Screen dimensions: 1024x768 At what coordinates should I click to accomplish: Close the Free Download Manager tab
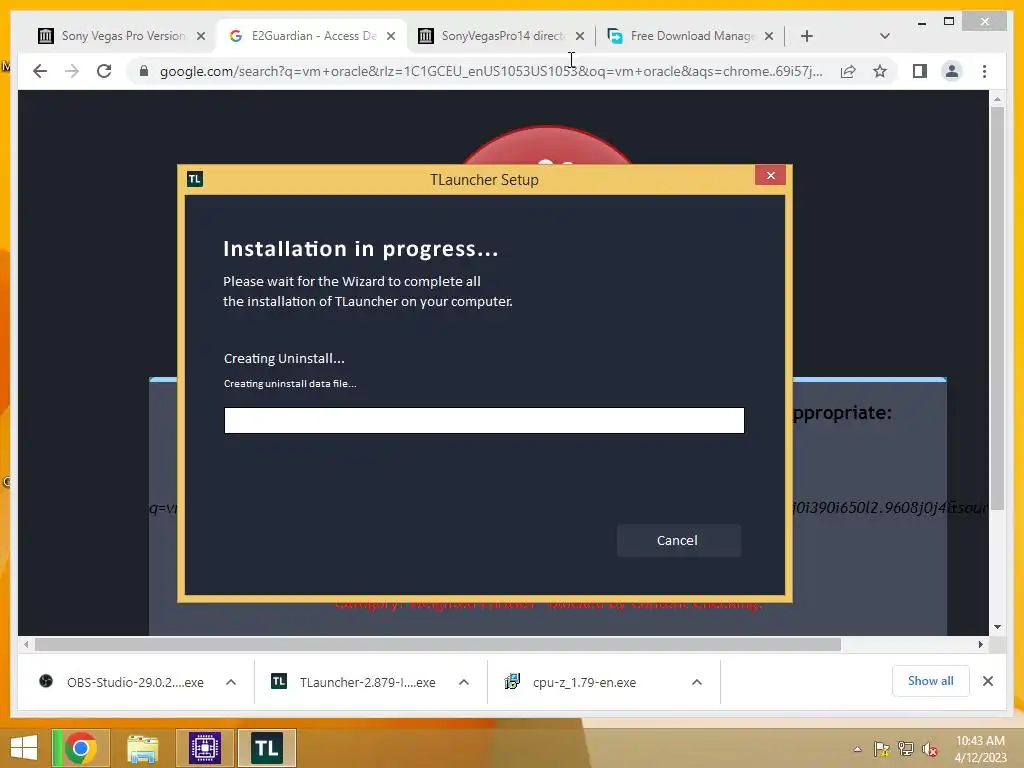click(x=769, y=36)
